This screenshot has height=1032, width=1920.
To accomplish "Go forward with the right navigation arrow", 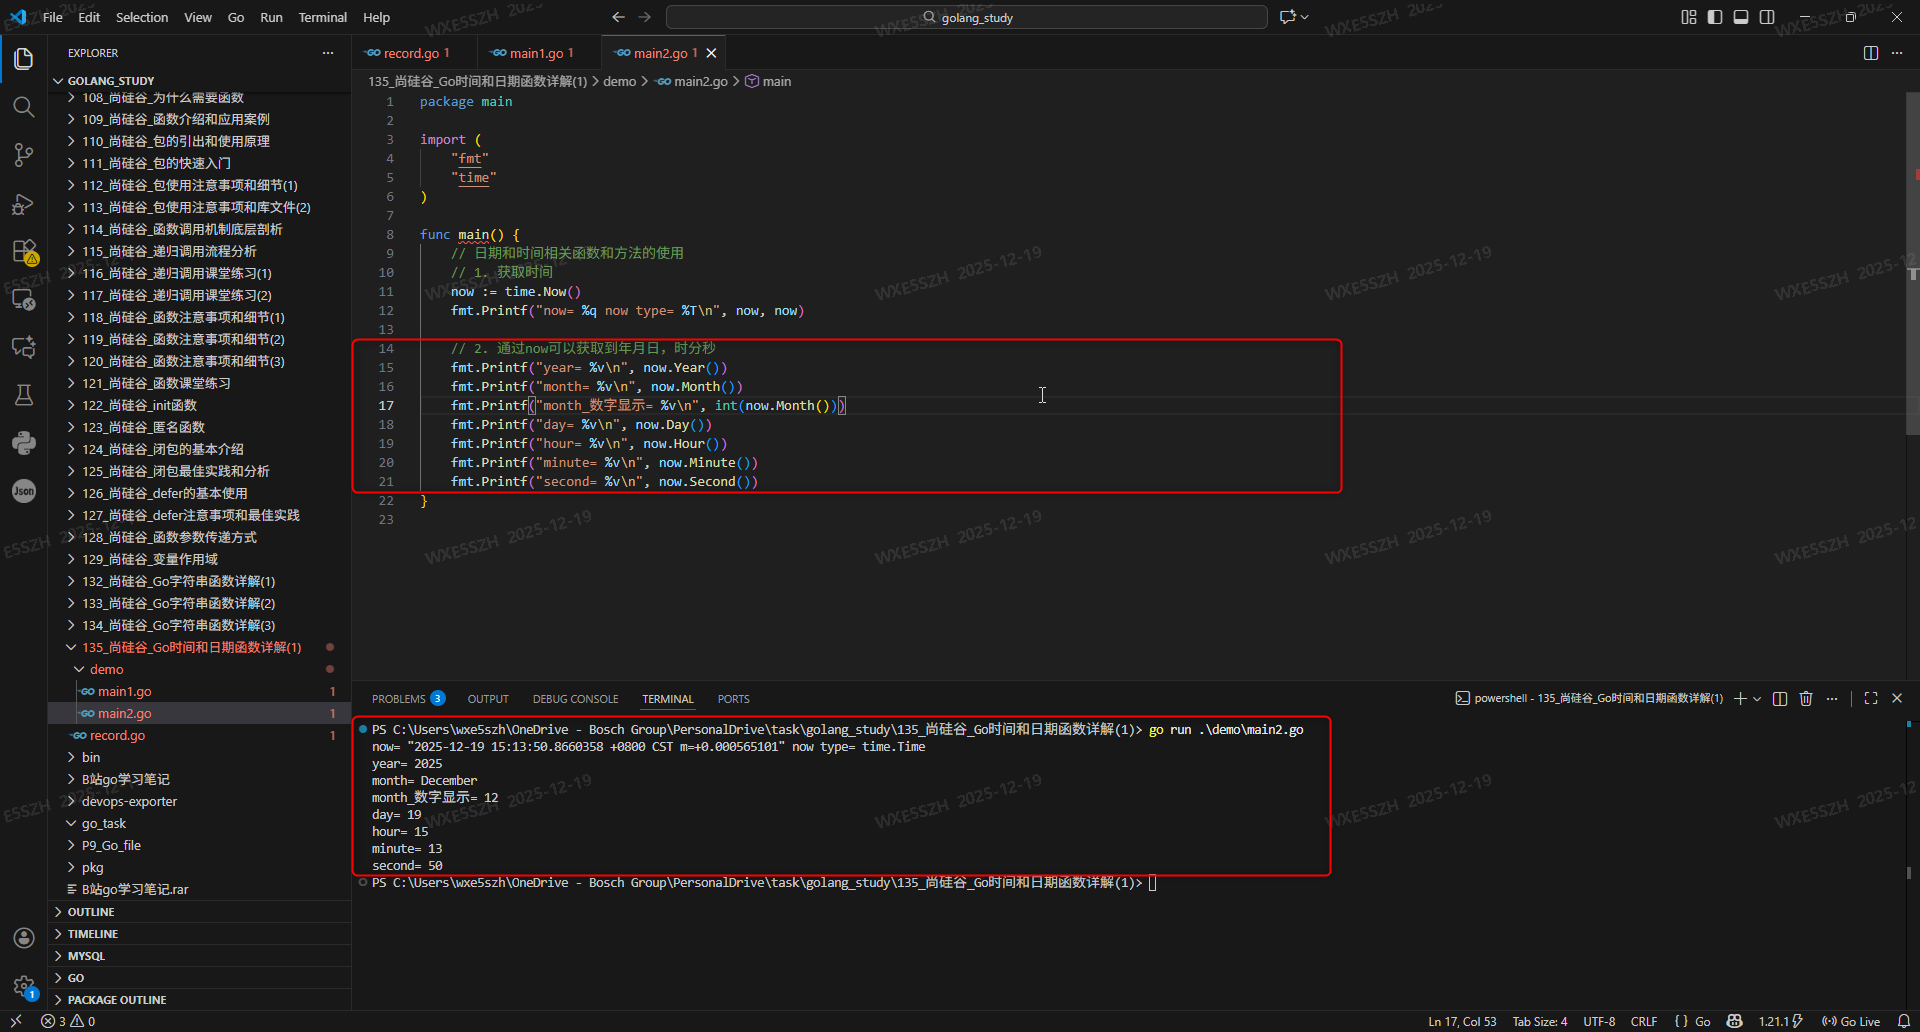I will pyautogui.click(x=645, y=17).
